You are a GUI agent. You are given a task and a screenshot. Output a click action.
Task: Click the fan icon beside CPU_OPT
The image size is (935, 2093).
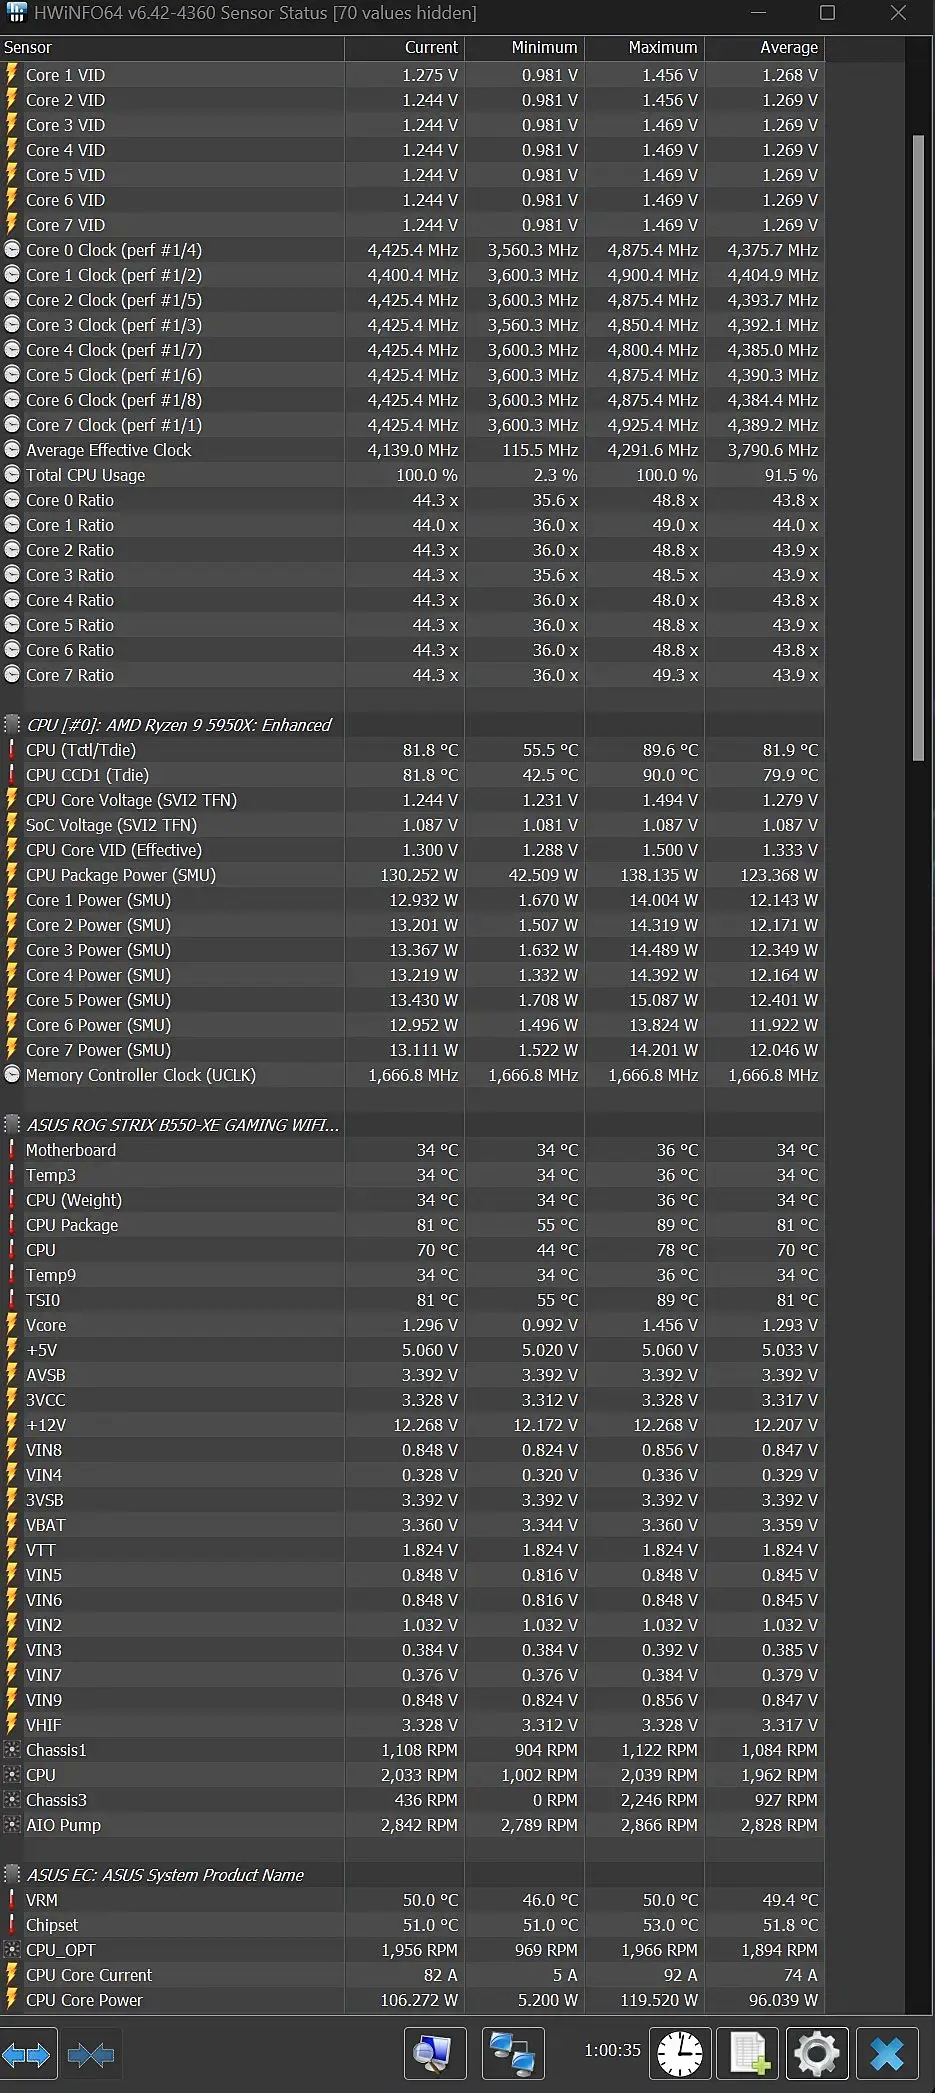click(12, 1950)
